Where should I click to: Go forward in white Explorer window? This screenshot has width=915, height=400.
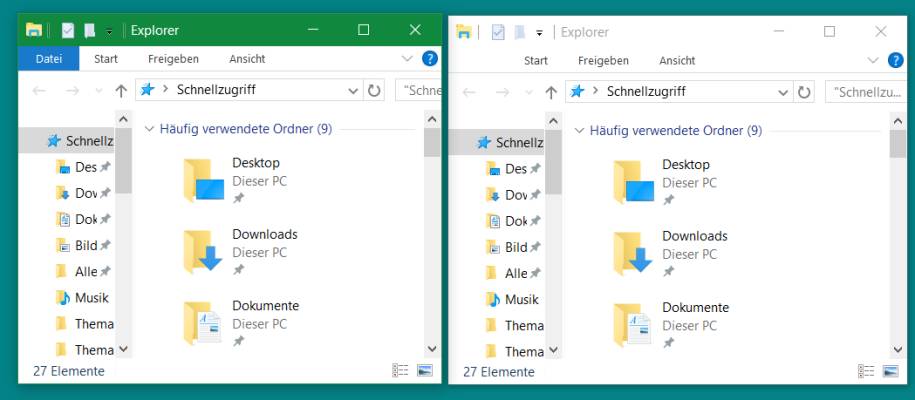click(502, 92)
